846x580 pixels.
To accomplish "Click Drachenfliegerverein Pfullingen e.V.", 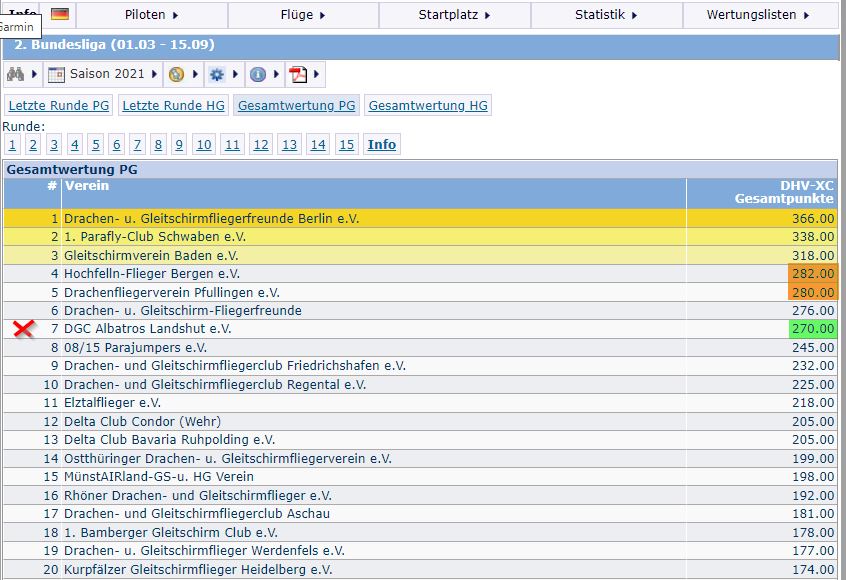I will pyautogui.click(x=172, y=292).
